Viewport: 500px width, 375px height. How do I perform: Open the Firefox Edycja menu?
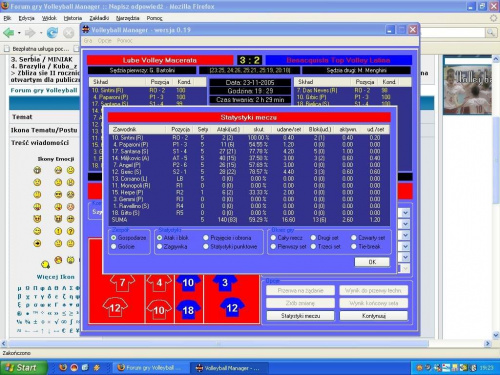[26, 18]
